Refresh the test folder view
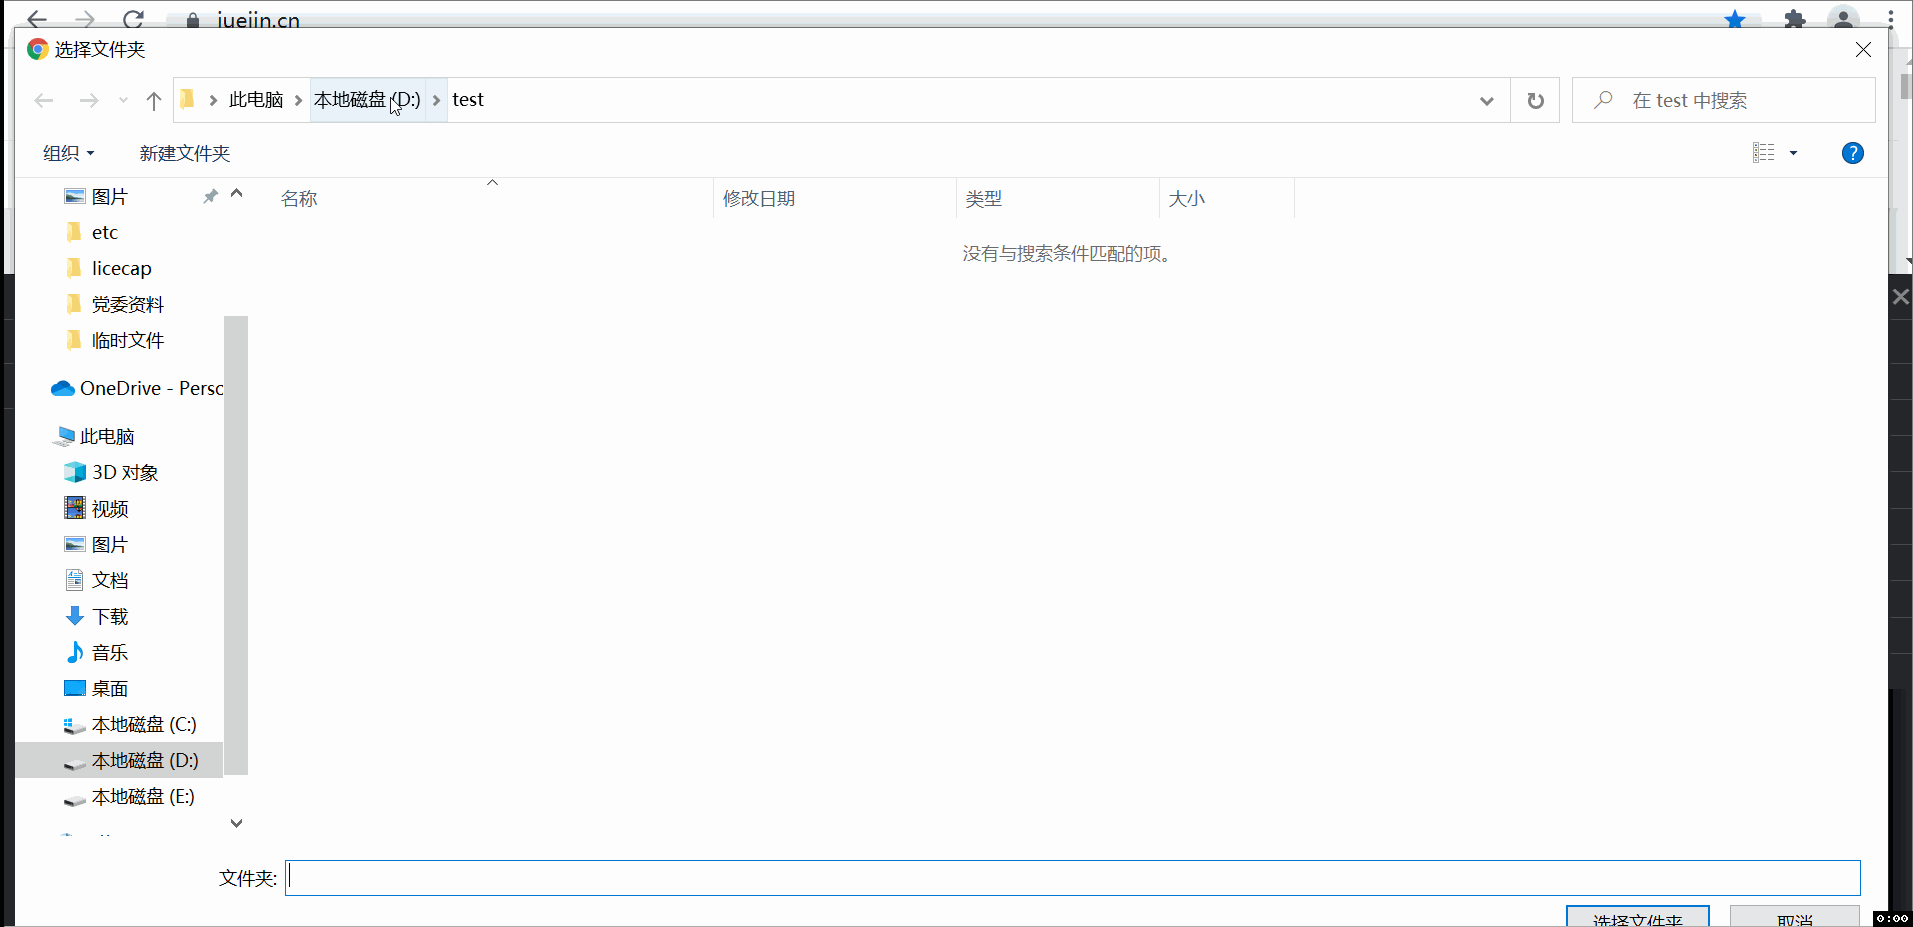 coord(1536,100)
